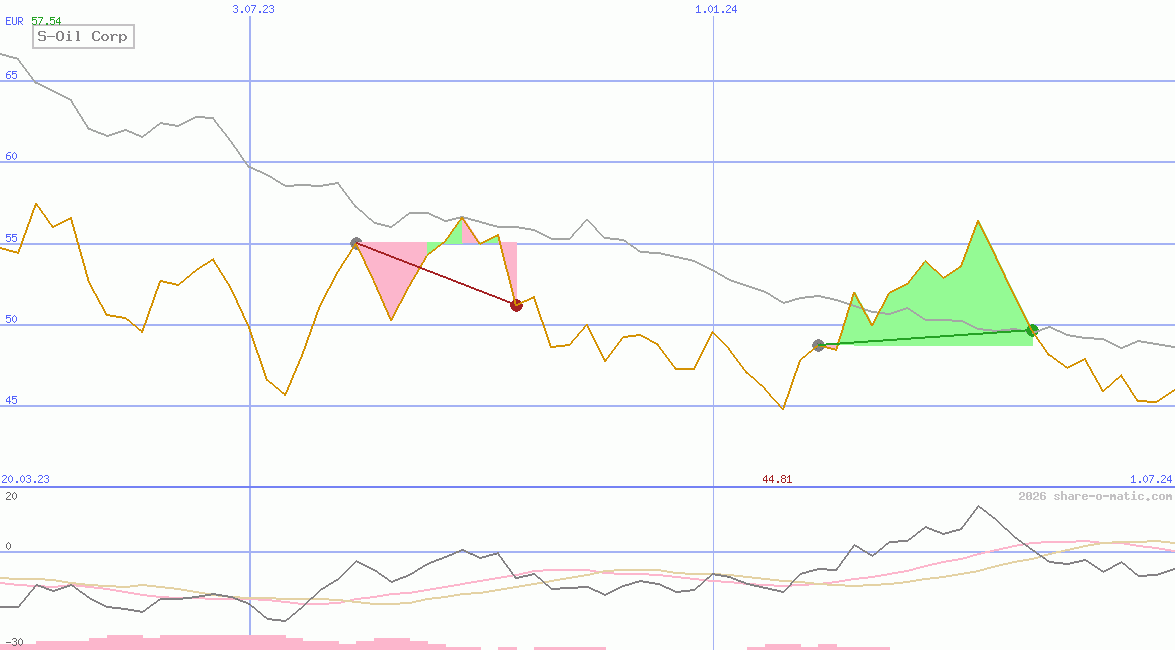Click the 20 oscillator axis label
Screen dimensions: 1175x650
tap(11, 496)
